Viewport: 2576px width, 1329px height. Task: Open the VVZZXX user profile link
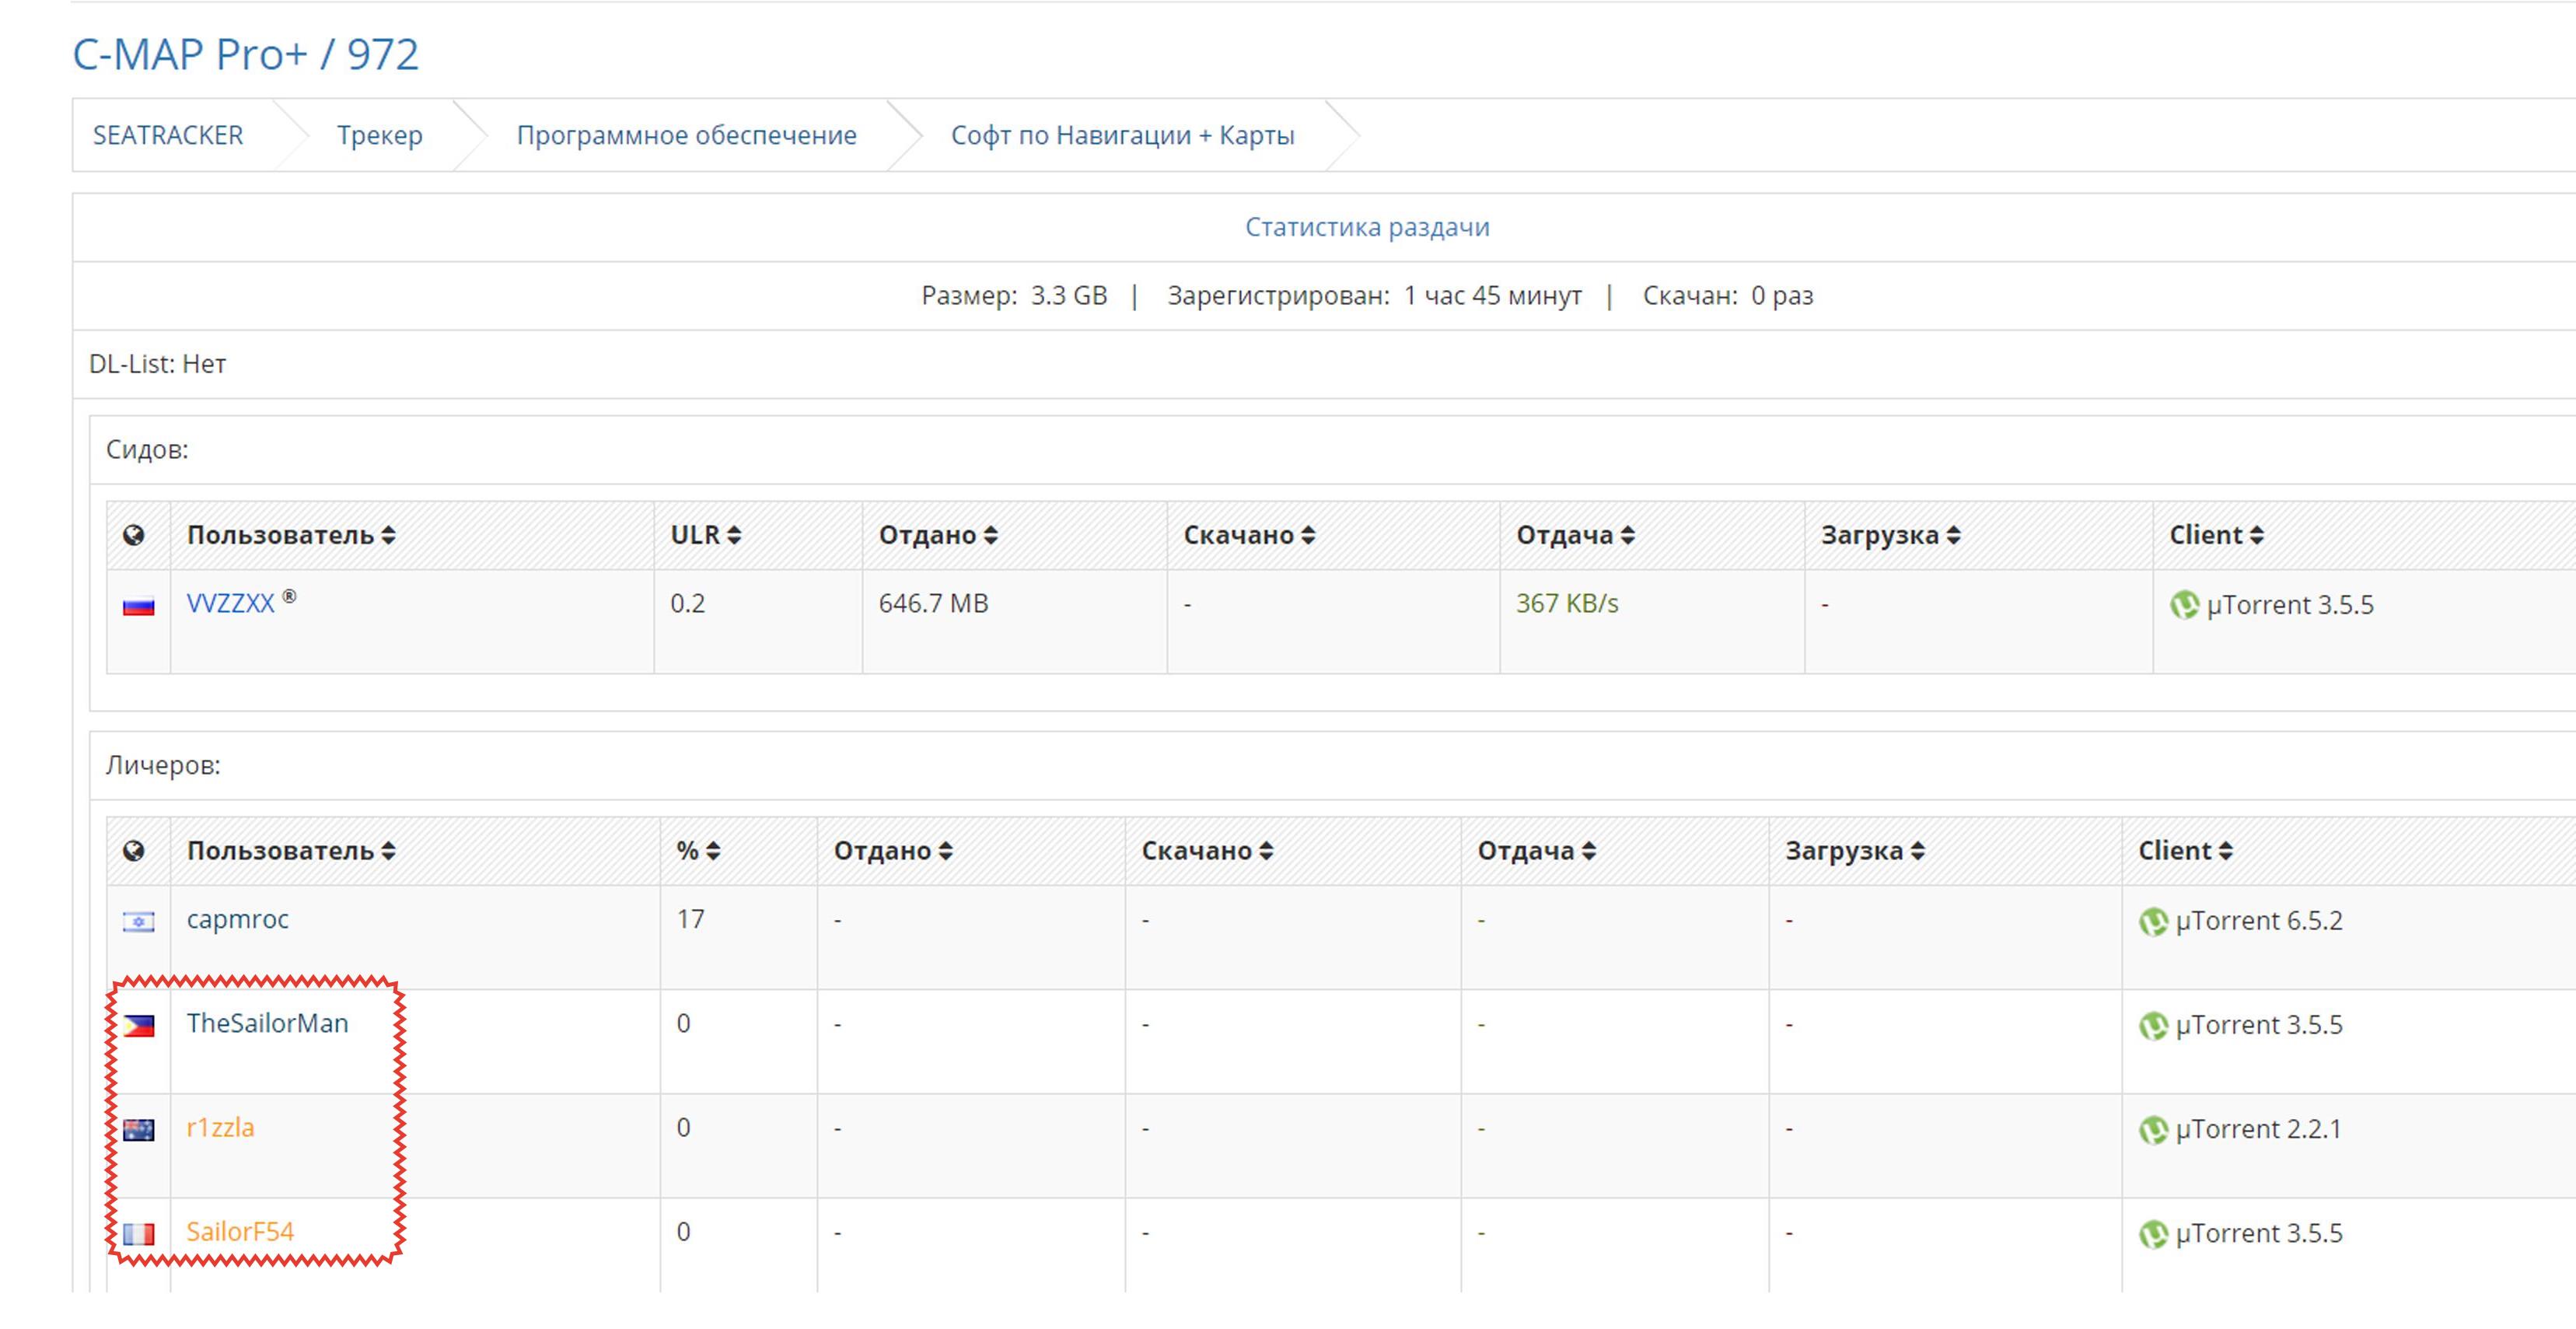click(230, 603)
